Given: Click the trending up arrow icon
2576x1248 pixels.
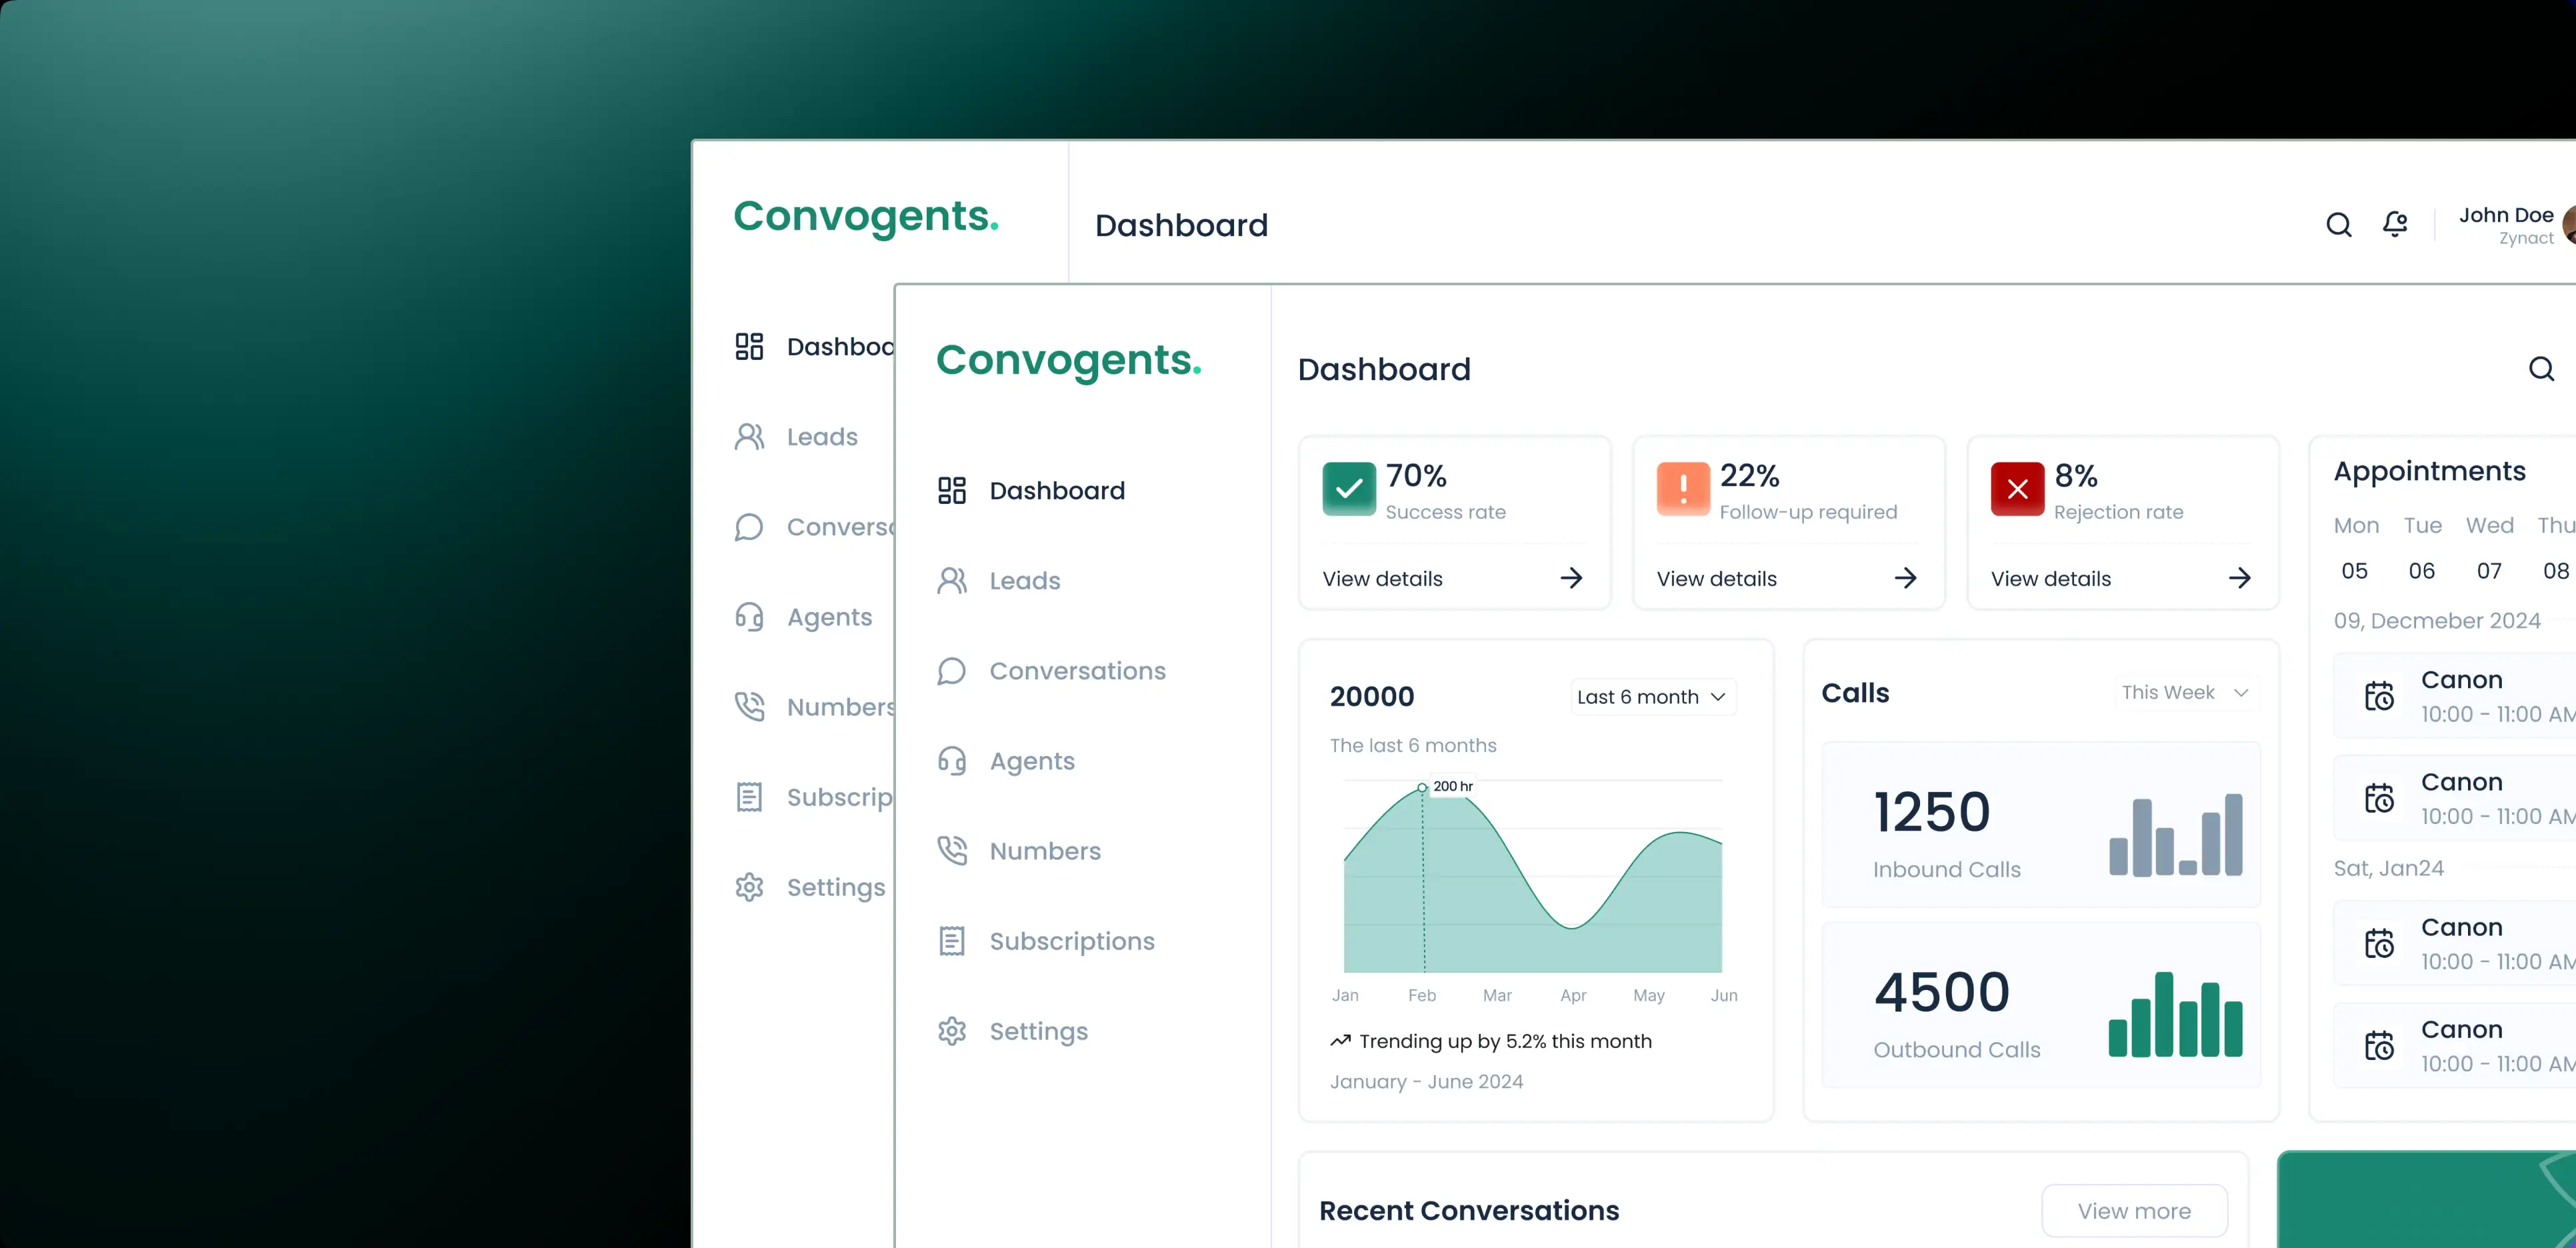Looking at the screenshot, I should point(1340,1041).
